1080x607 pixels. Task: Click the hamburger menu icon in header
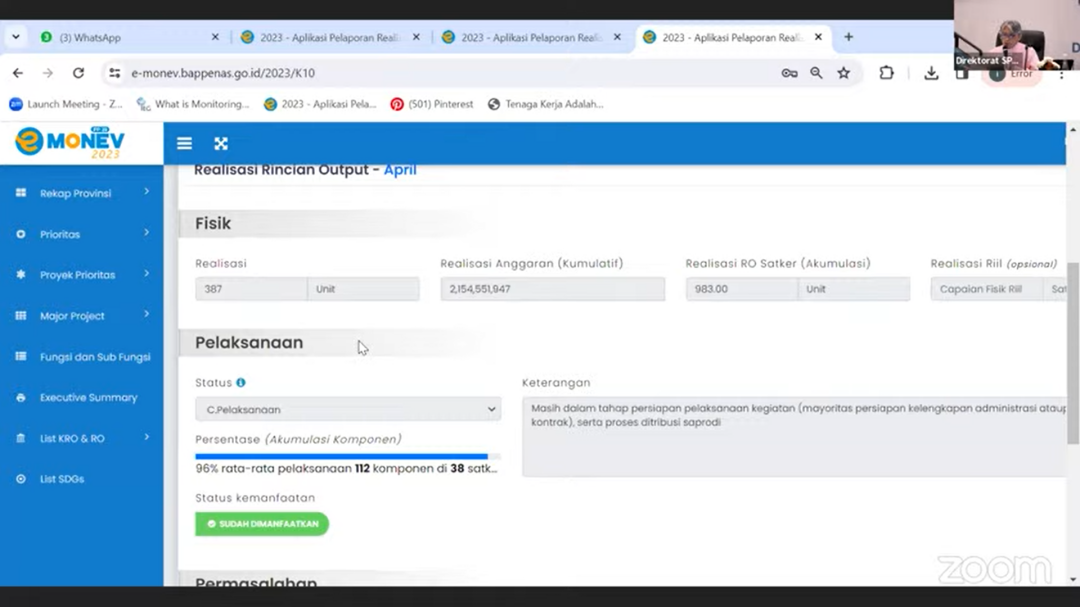coord(184,144)
